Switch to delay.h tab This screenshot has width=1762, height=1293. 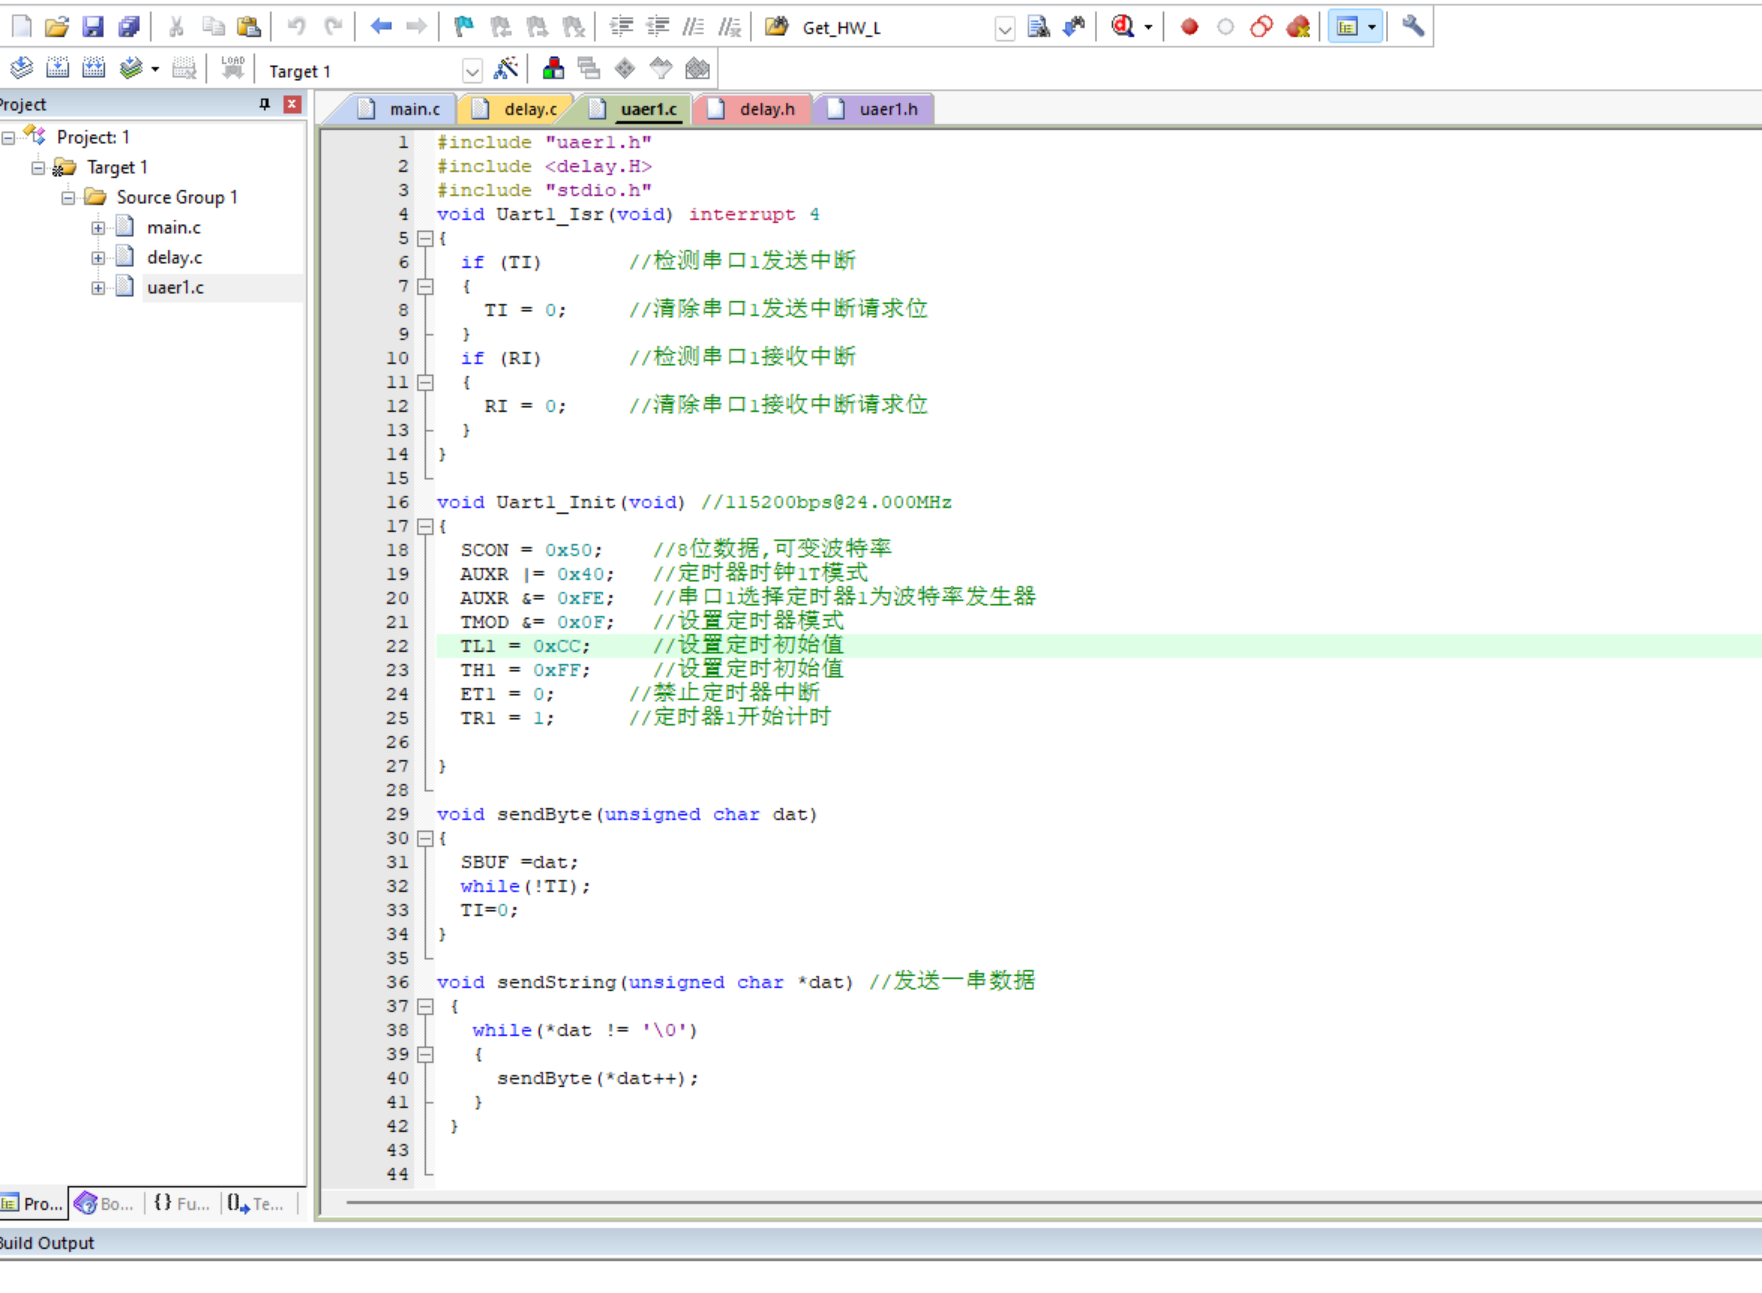(x=755, y=109)
